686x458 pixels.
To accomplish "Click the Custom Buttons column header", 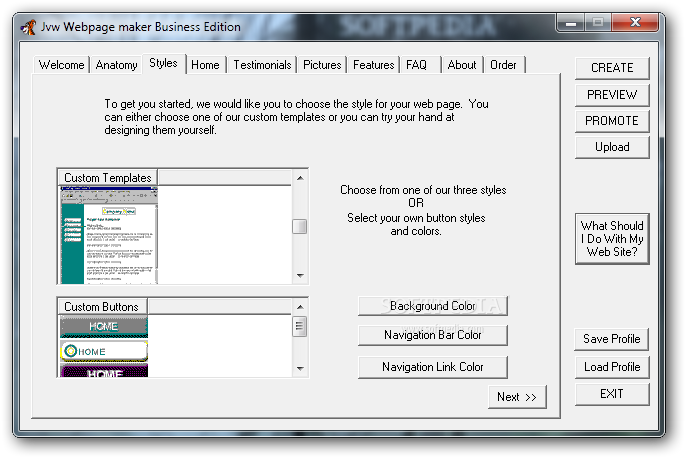I will pyautogui.click(x=102, y=307).
